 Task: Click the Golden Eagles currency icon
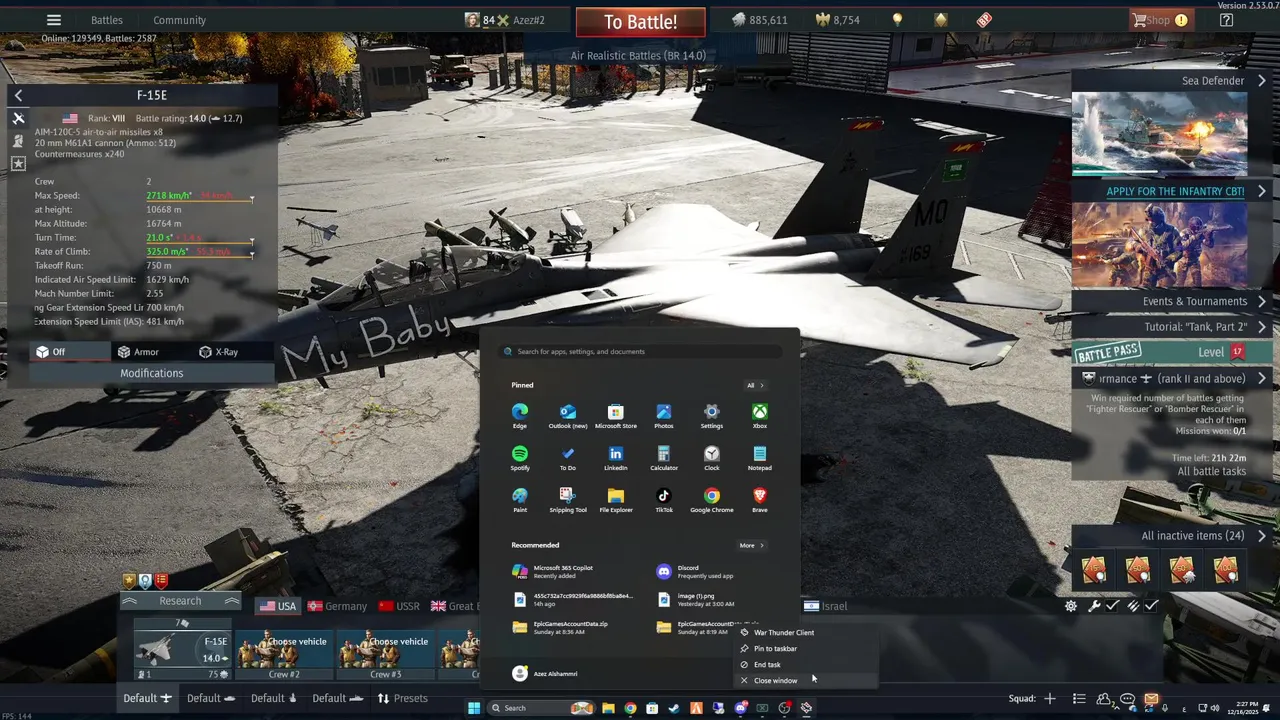[x=824, y=20]
